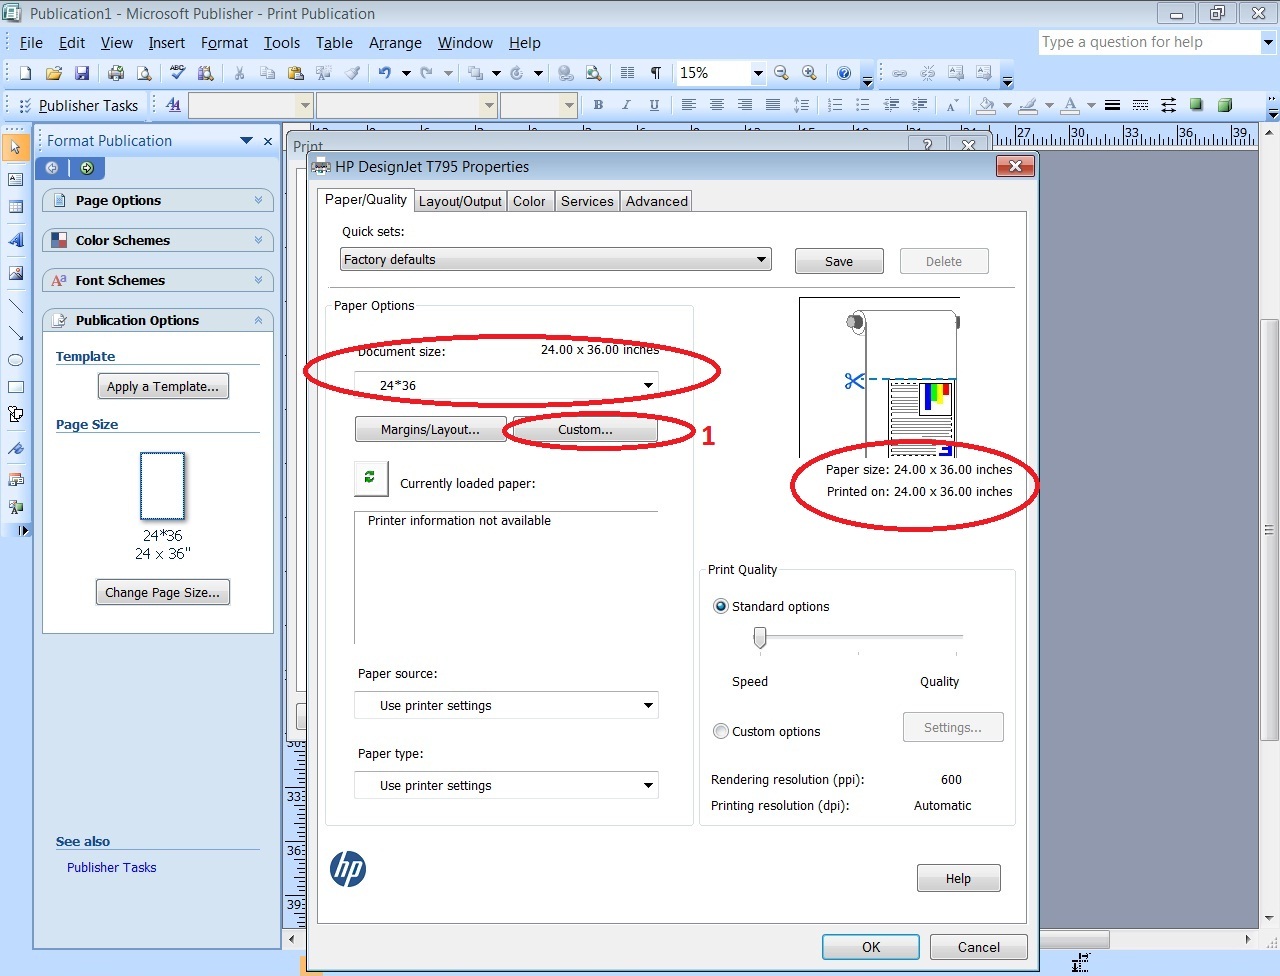Click the green refresh loaded paper icon
This screenshot has width=1280, height=976.
[x=370, y=478]
